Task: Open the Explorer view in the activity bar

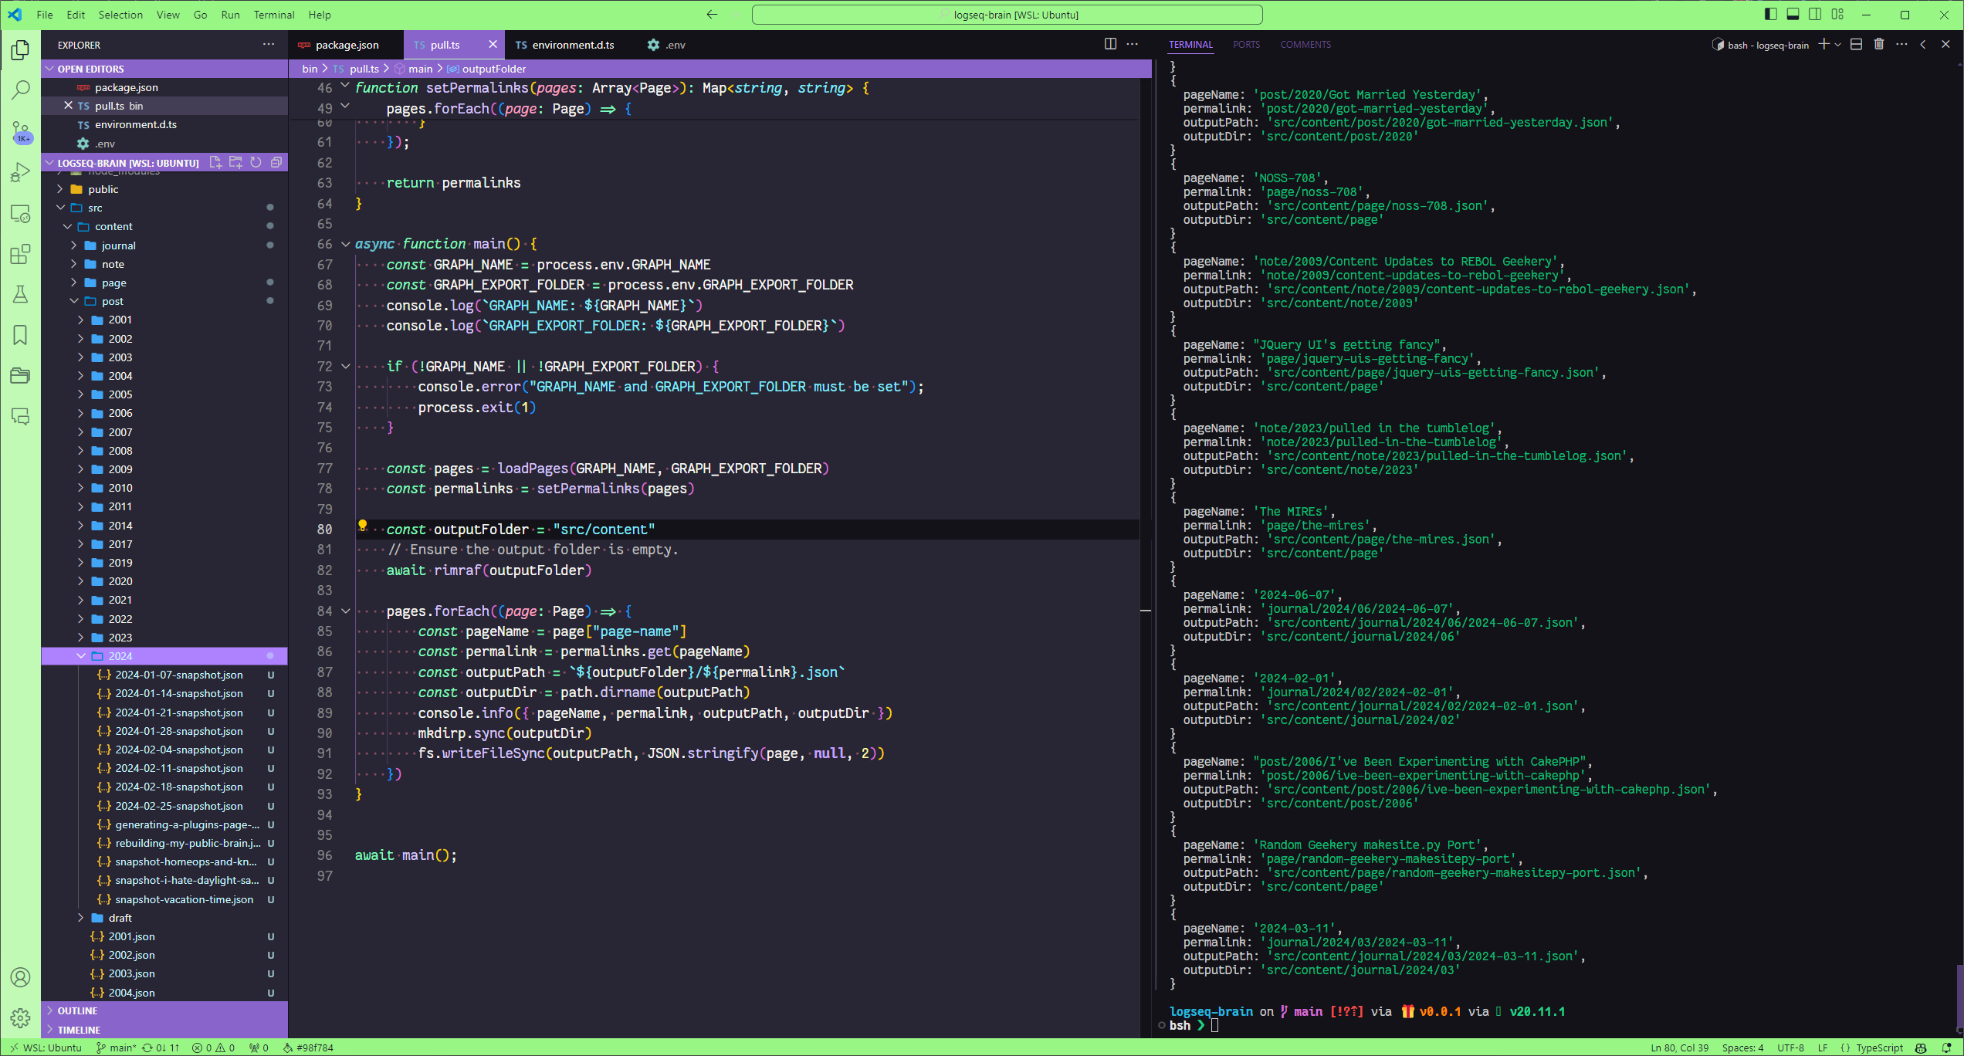Action: coord(20,49)
